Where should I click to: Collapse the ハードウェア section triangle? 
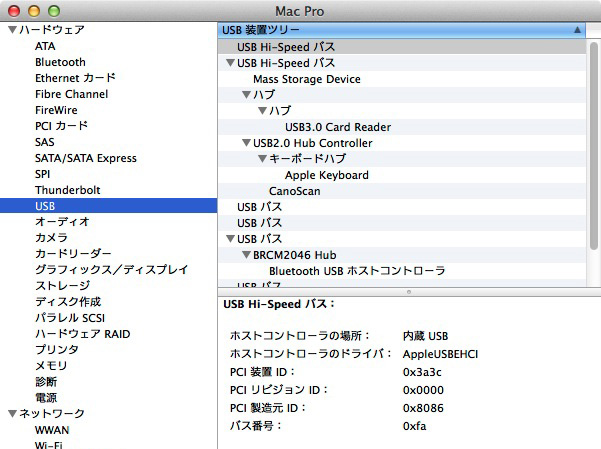tap(12, 30)
